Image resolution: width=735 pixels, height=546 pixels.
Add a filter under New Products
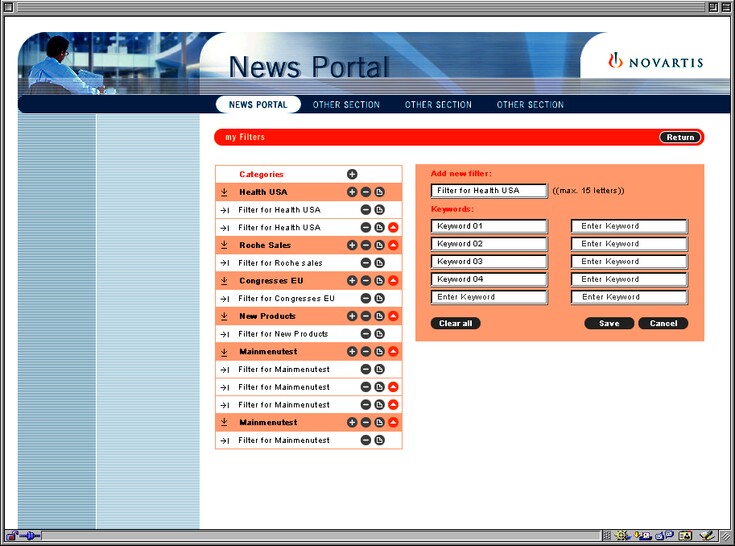(352, 316)
